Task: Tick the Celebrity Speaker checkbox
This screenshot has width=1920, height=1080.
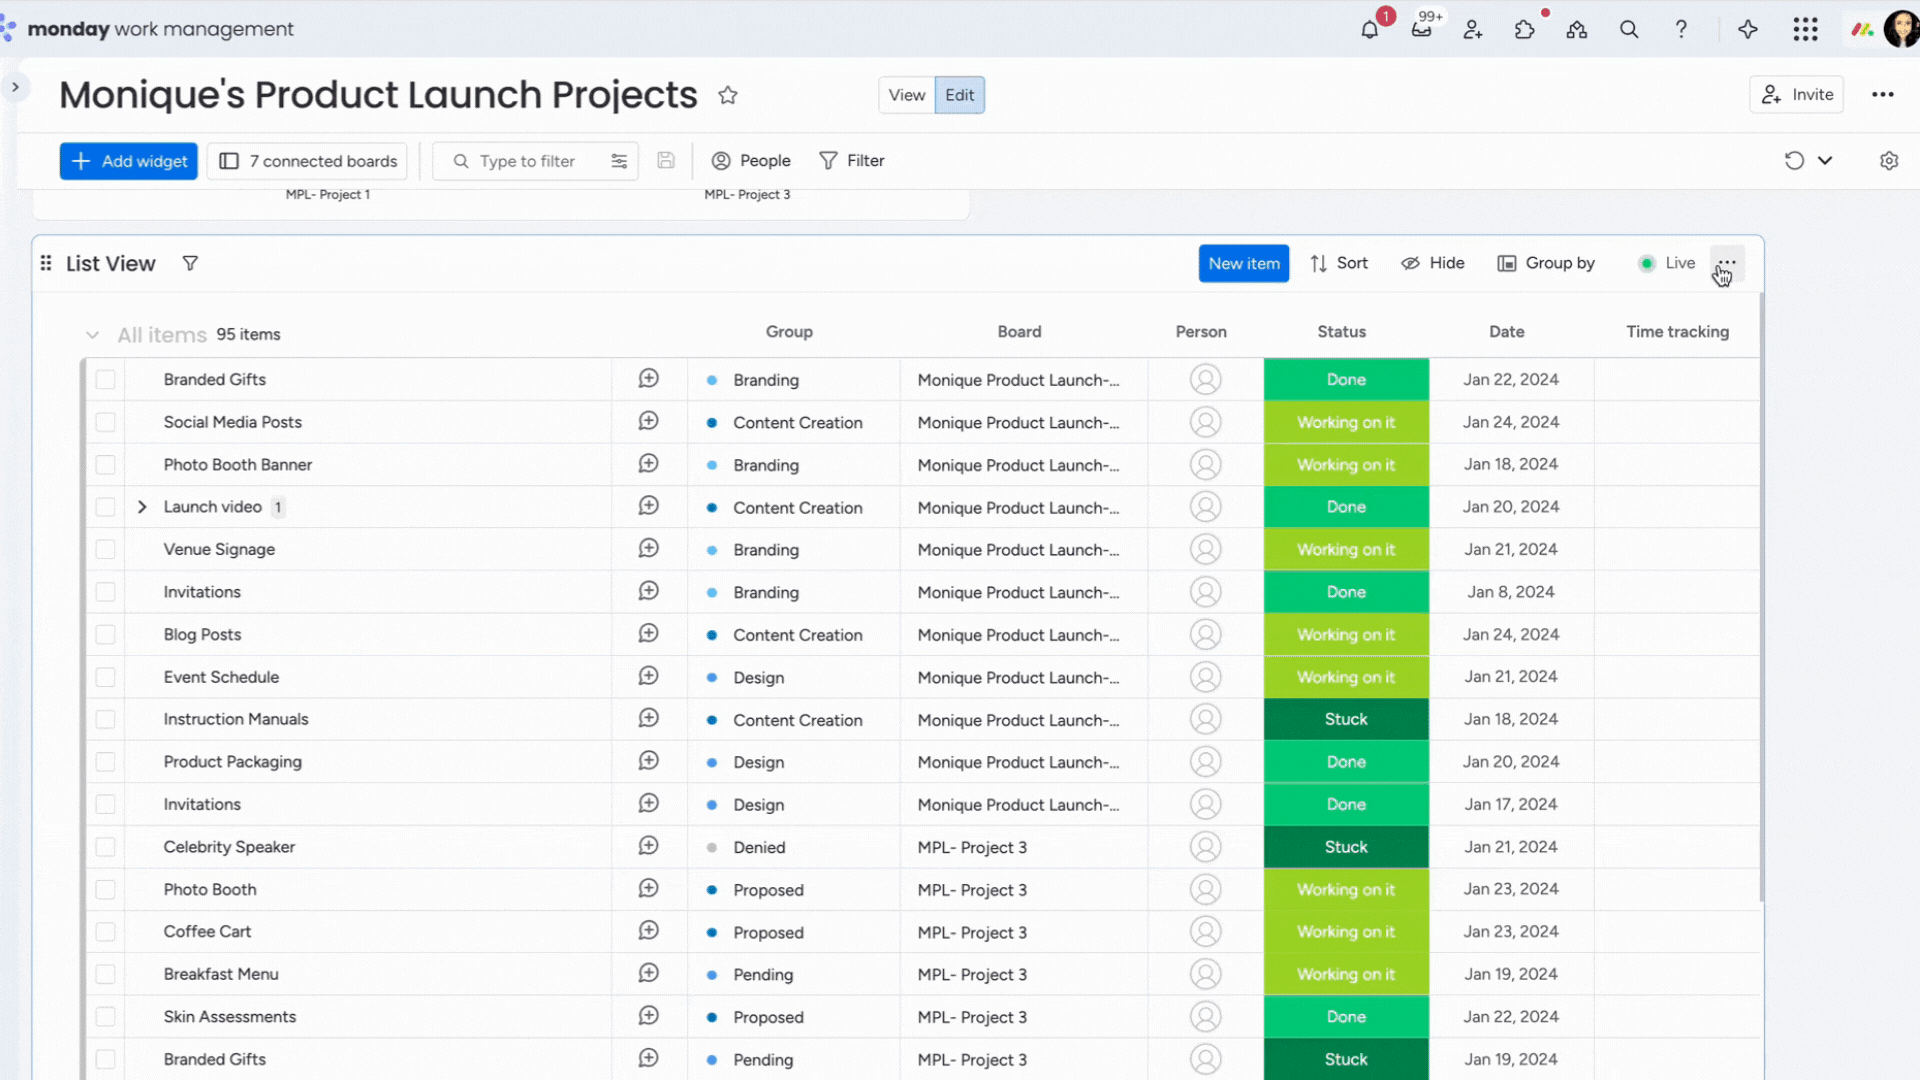Action: [105, 847]
